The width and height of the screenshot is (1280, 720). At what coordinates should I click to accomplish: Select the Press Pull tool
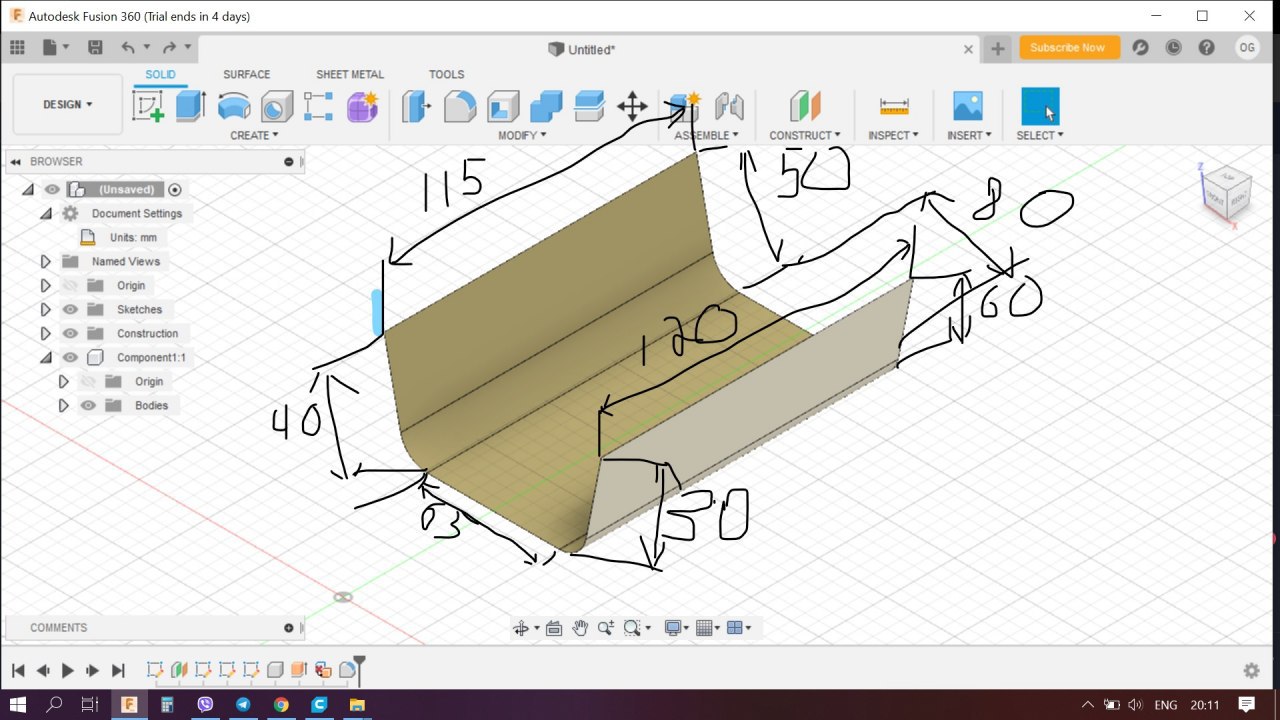(416, 106)
